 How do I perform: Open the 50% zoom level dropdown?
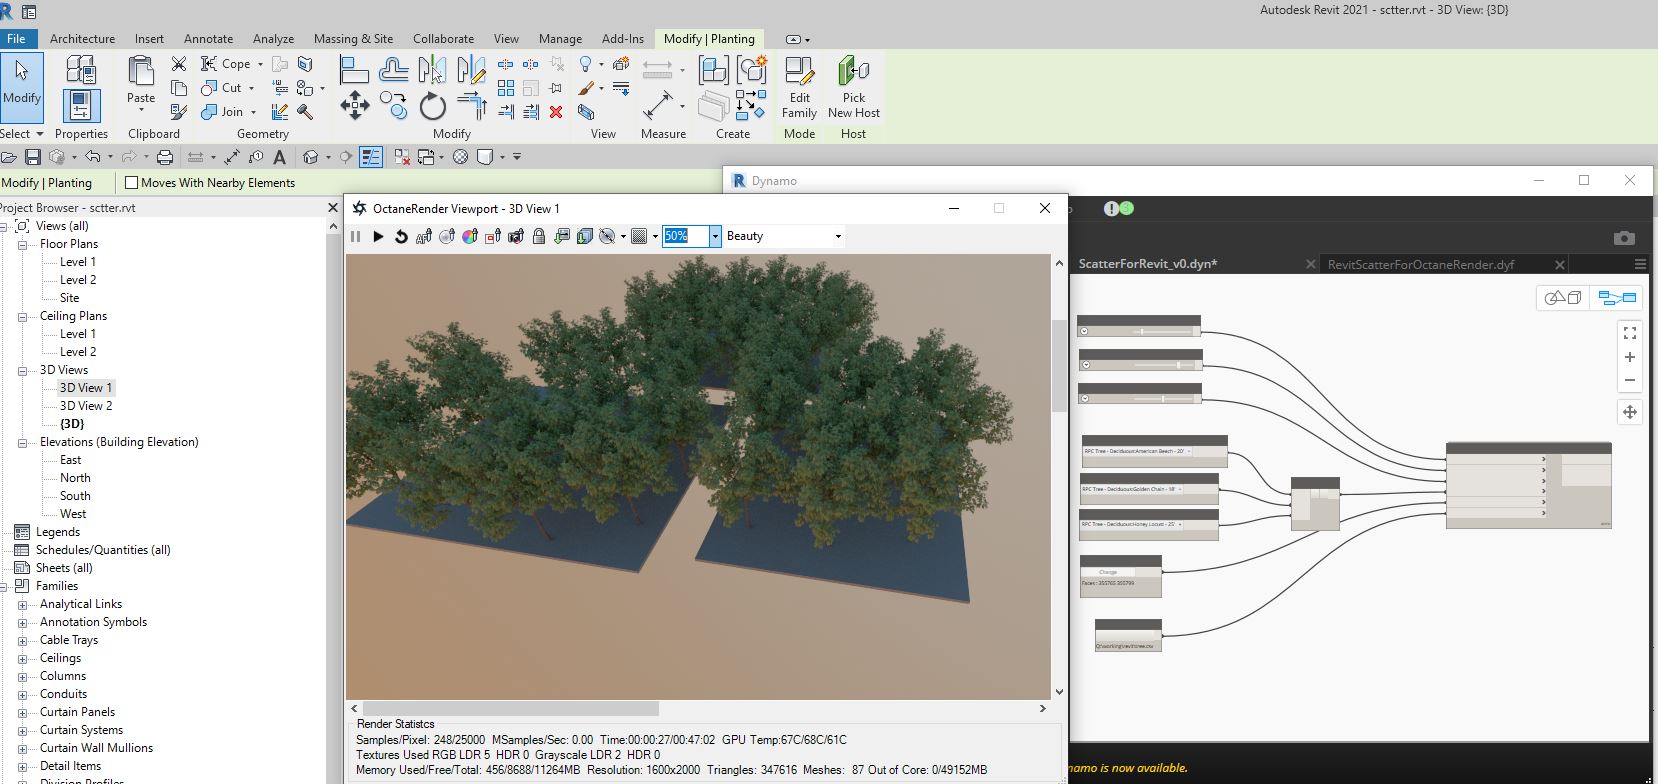coord(715,236)
